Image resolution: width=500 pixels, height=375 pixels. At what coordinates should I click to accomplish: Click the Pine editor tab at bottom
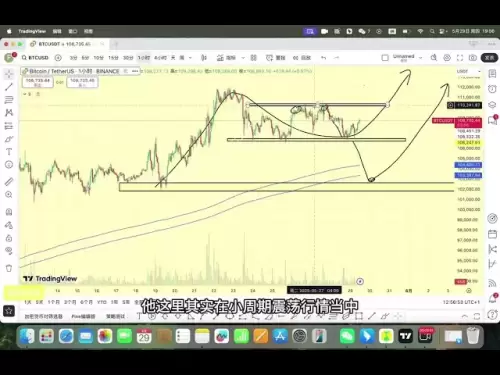click(x=83, y=316)
